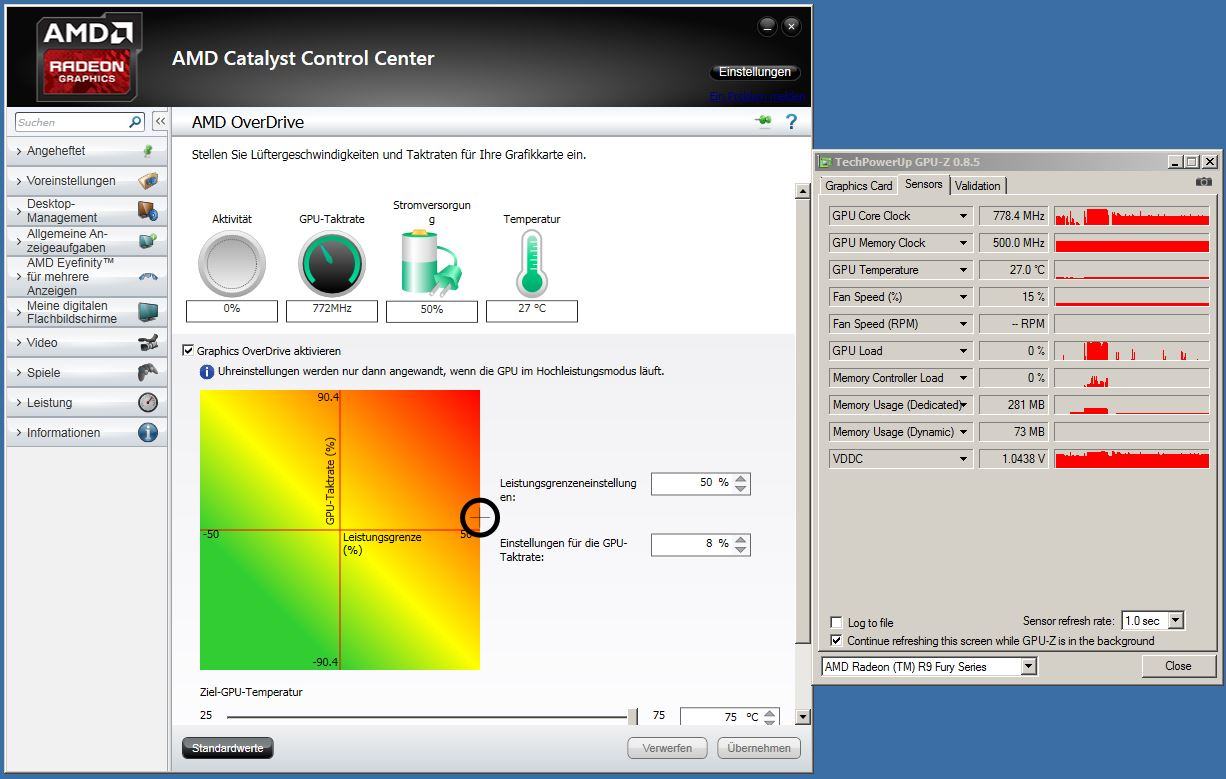Click the Desktop-Management monitor icon
This screenshot has height=779, width=1226.
pos(148,211)
